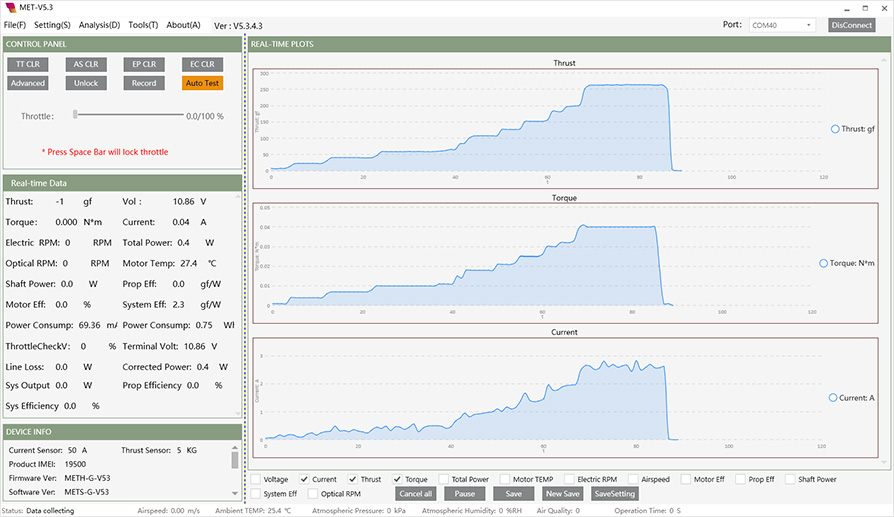
Task: Click the Device Info panel scrollbar
Action: (x=235, y=460)
